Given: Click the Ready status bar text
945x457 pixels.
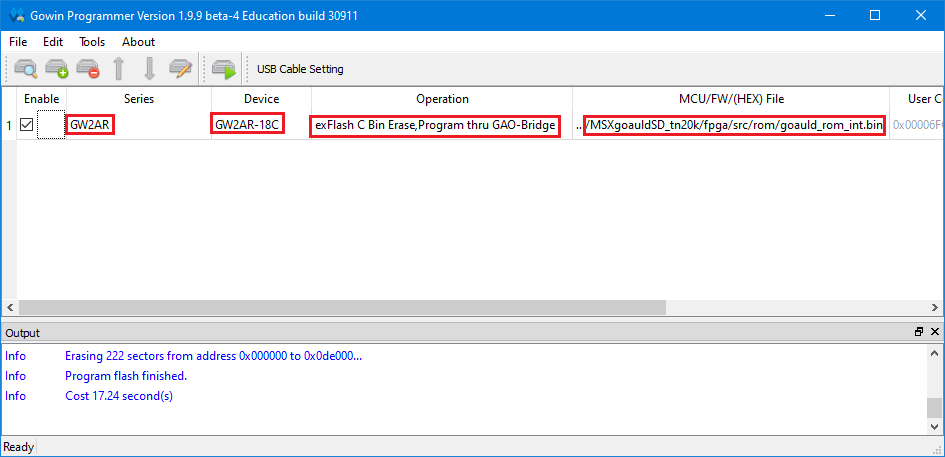Looking at the screenshot, I should coord(19,447).
